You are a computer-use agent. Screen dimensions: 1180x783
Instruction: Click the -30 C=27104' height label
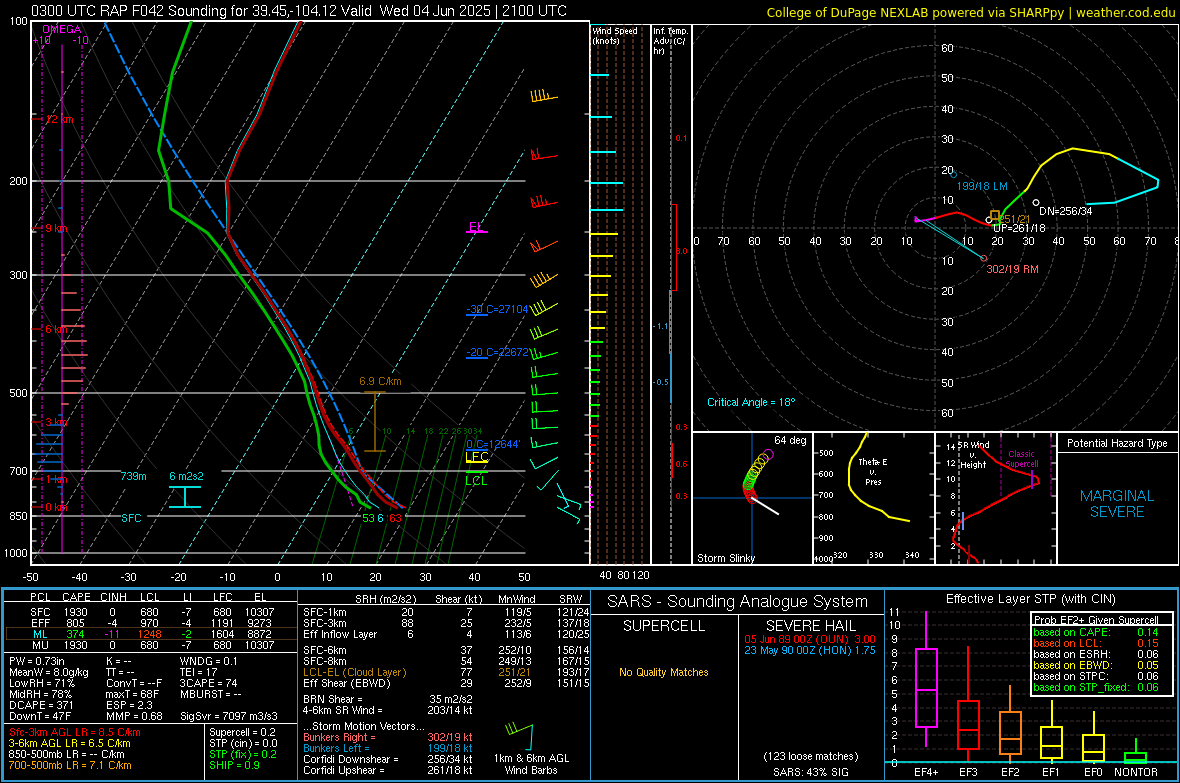click(x=497, y=309)
